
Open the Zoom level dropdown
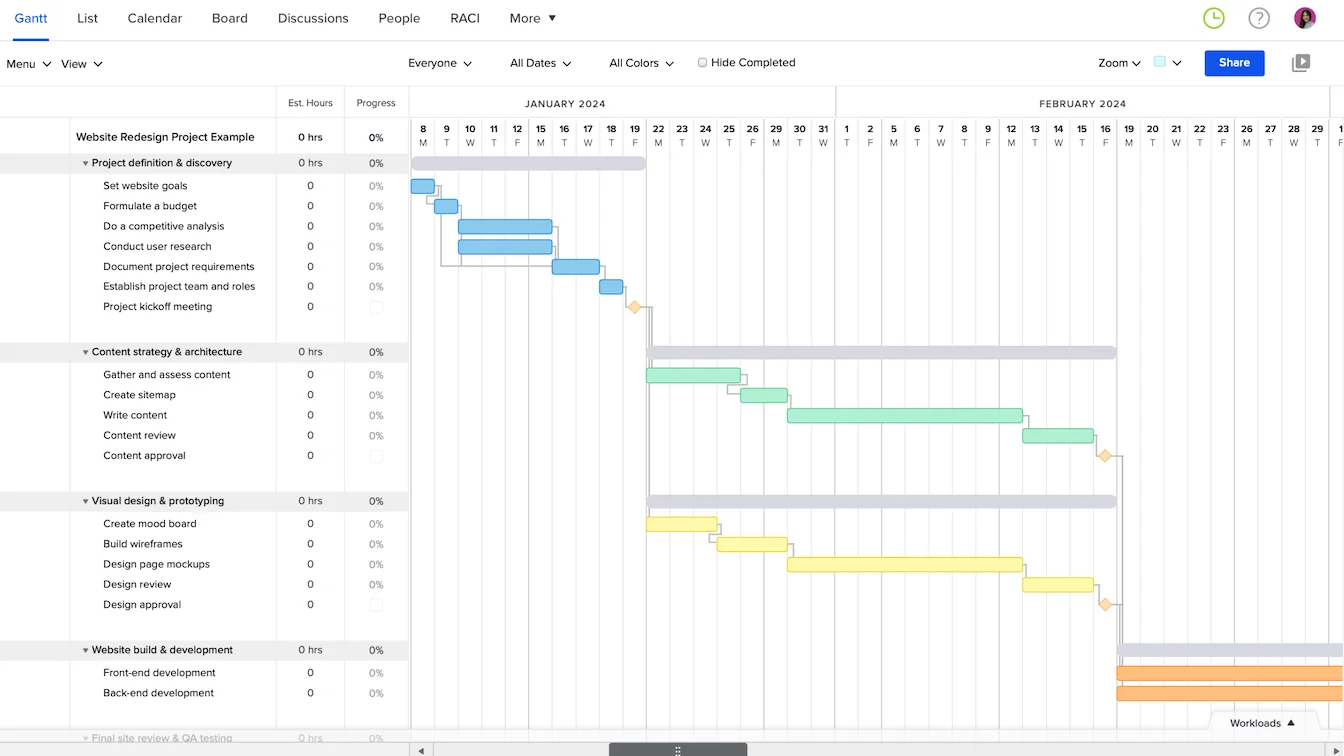[1119, 62]
